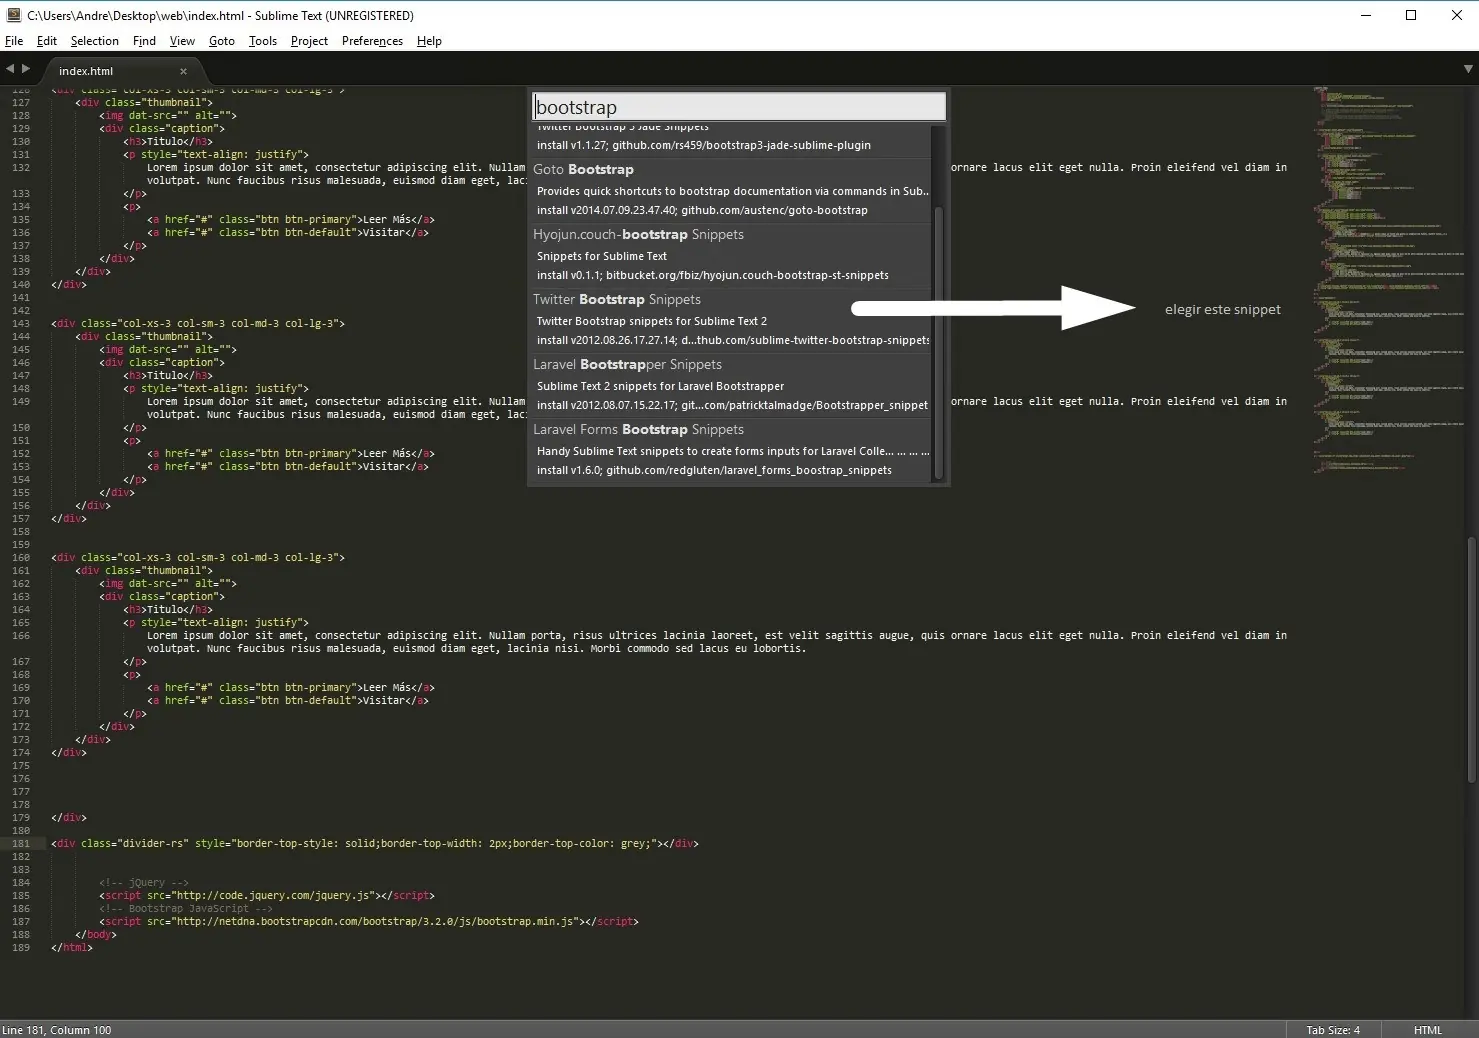Image resolution: width=1479 pixels, height=1038 pixels.
Task: Open the Tab Size: 4 selector
Action: [x=1333, y=1030]
